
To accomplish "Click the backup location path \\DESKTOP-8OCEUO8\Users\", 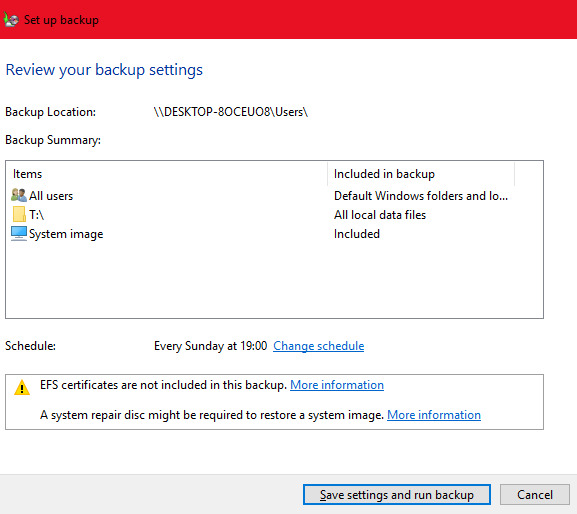I will [231, 112].
